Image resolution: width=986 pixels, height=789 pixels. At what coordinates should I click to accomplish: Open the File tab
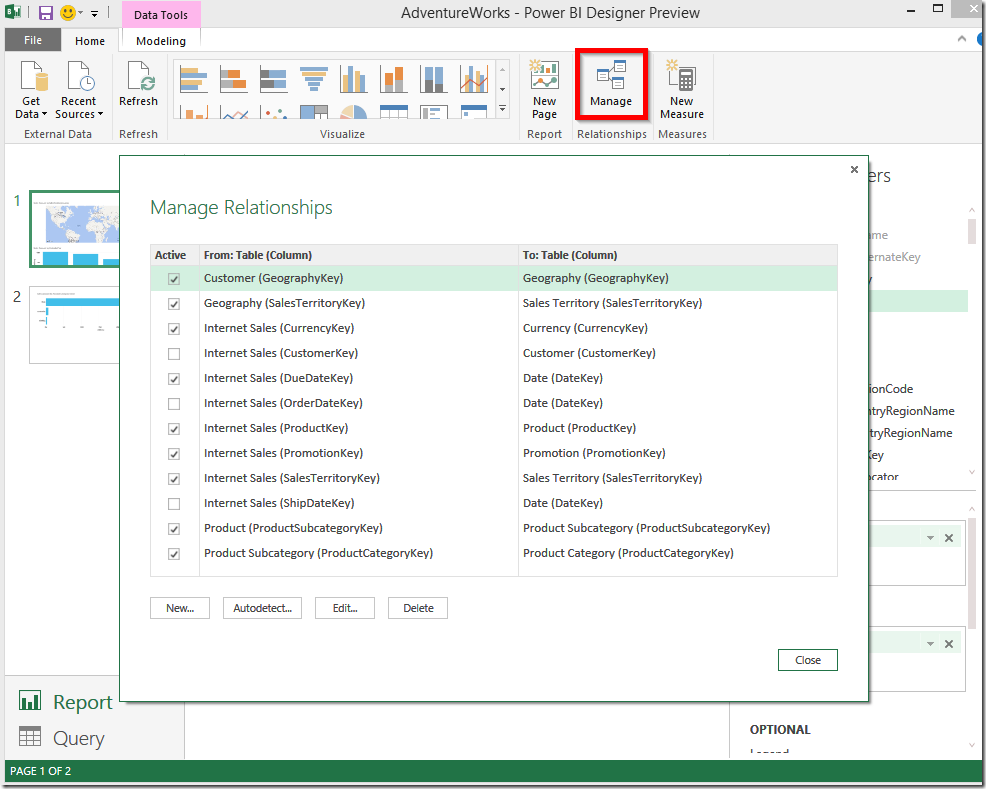33,40
